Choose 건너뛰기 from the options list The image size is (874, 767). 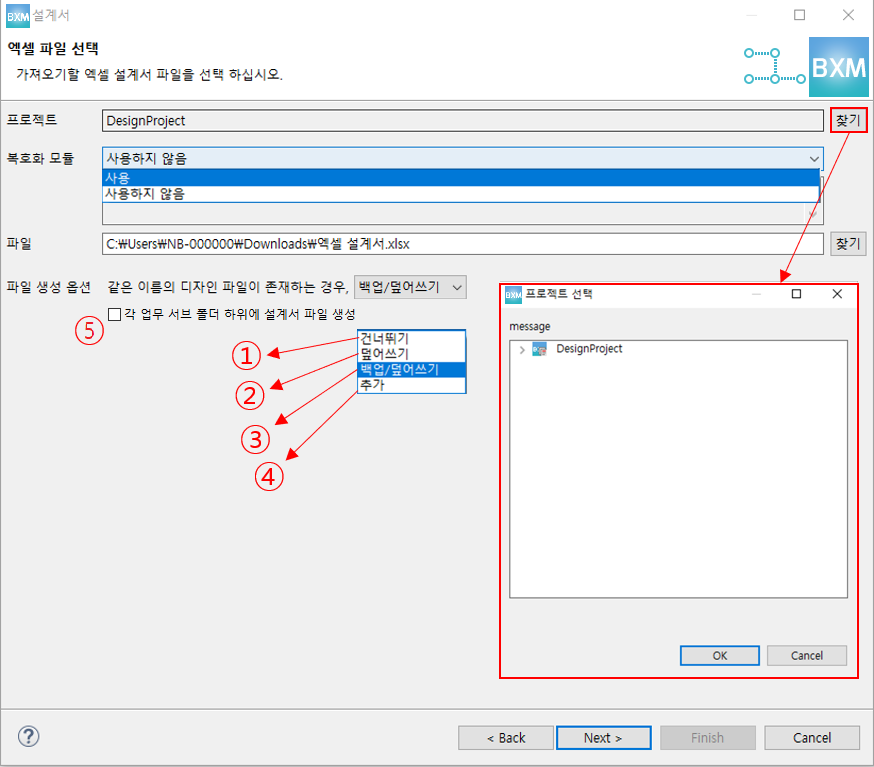(x=411, y=339)
